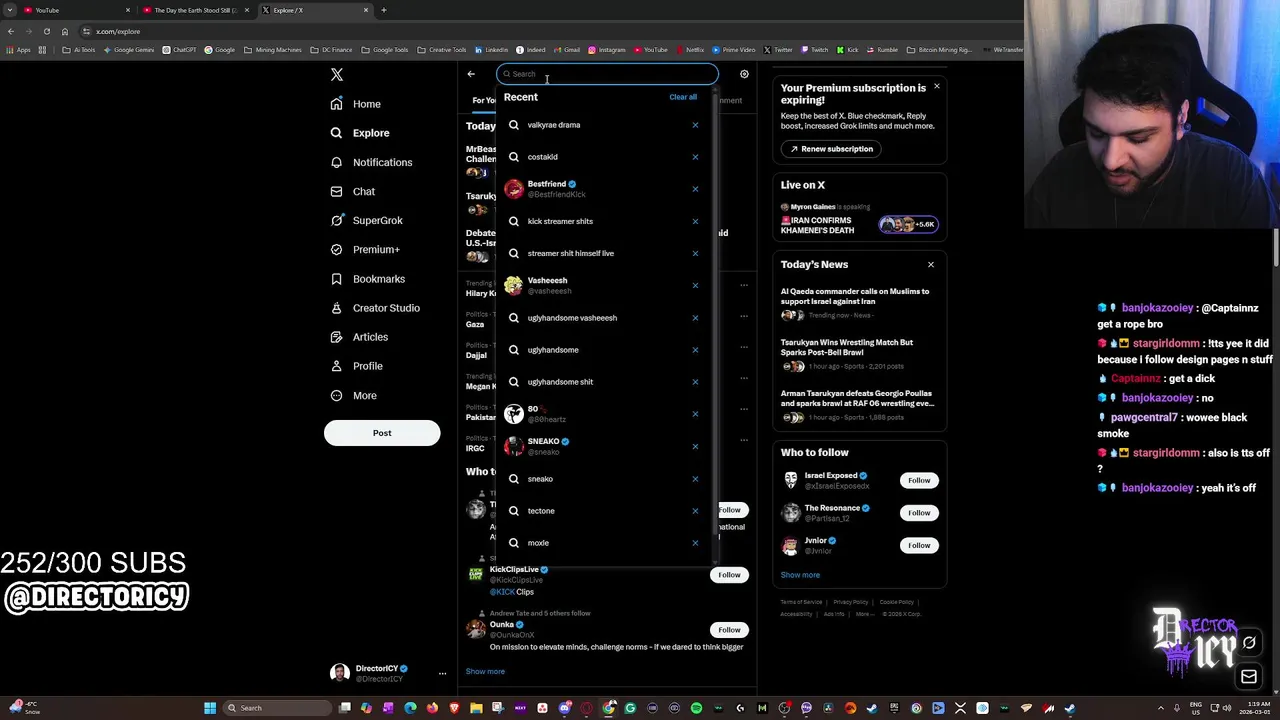Follow Jvnior

point(919,545)
